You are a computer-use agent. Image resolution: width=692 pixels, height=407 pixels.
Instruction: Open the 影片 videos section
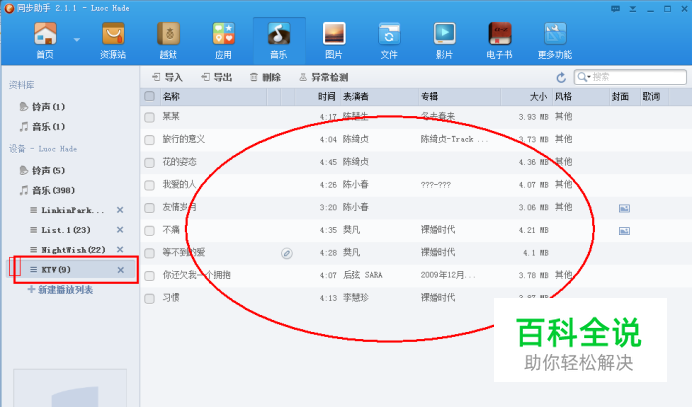tap(444, 41)
